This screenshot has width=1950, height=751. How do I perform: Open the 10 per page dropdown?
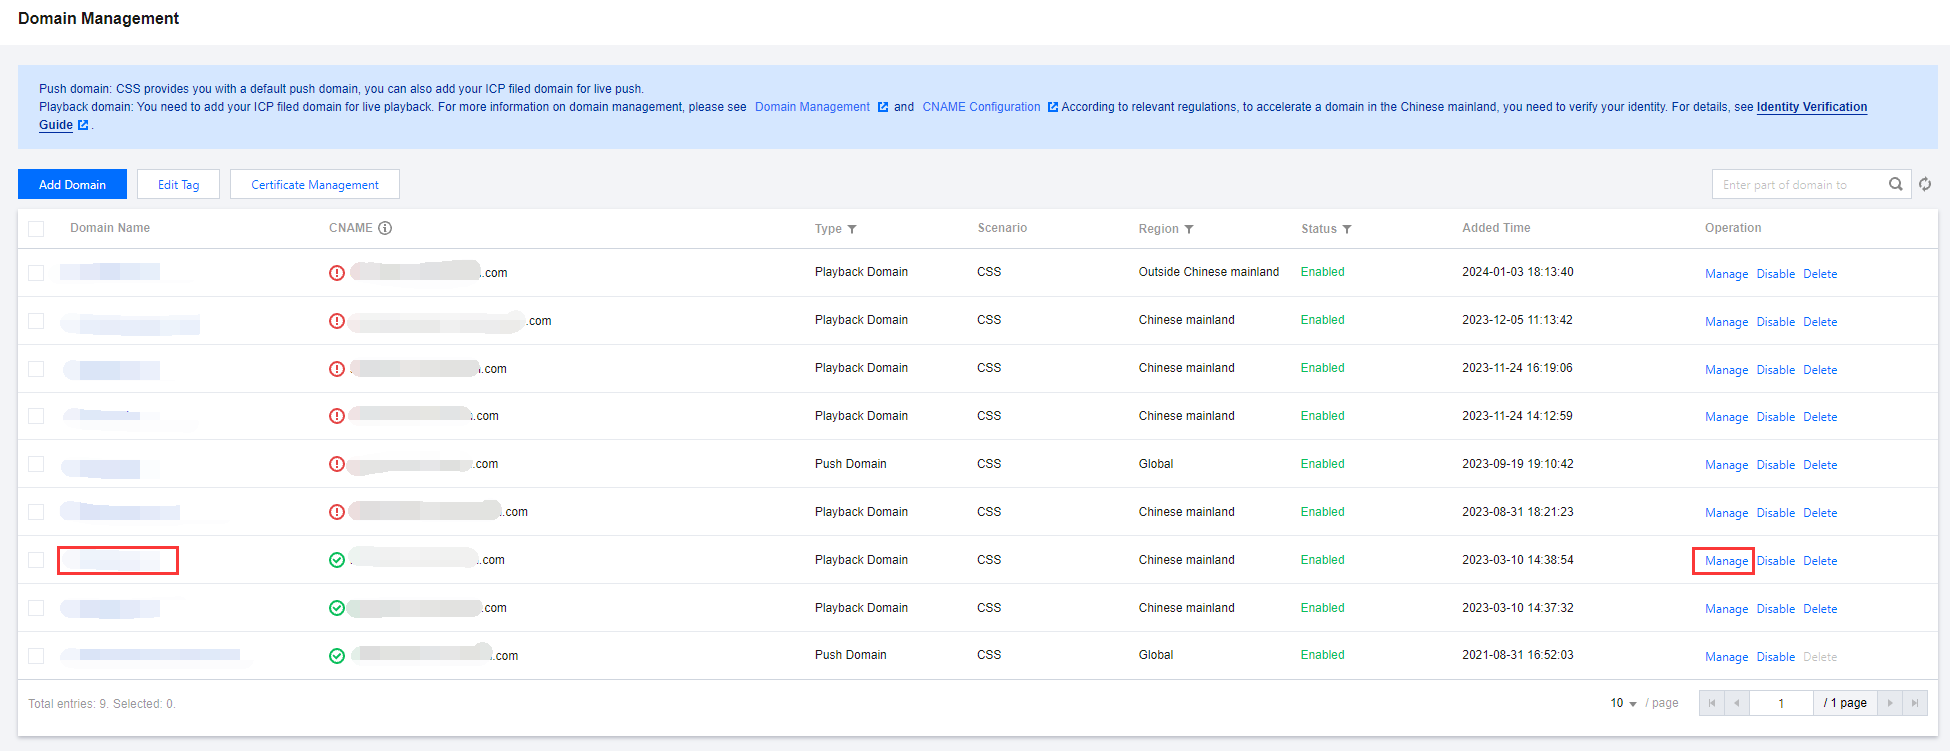[1623, 703]
